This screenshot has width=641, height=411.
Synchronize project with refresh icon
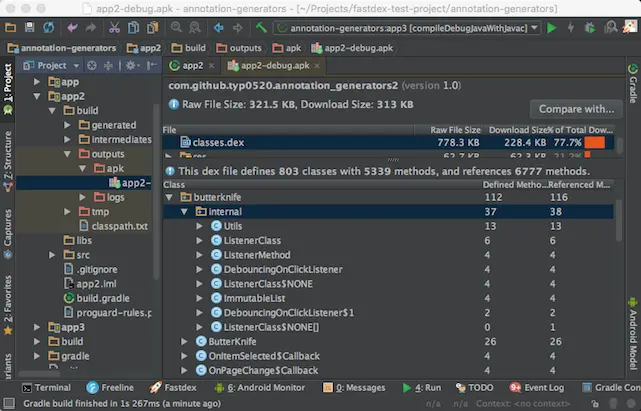click(x=49, y=28)
